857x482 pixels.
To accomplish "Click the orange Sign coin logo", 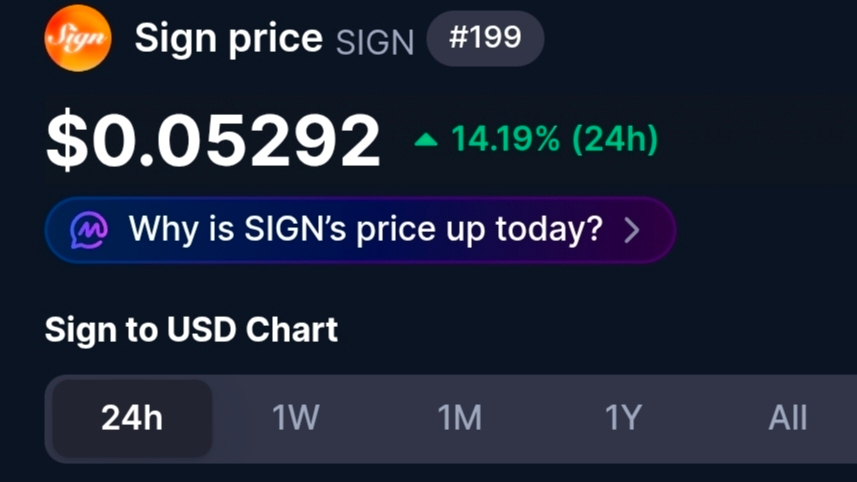I will tap(78, 38).
